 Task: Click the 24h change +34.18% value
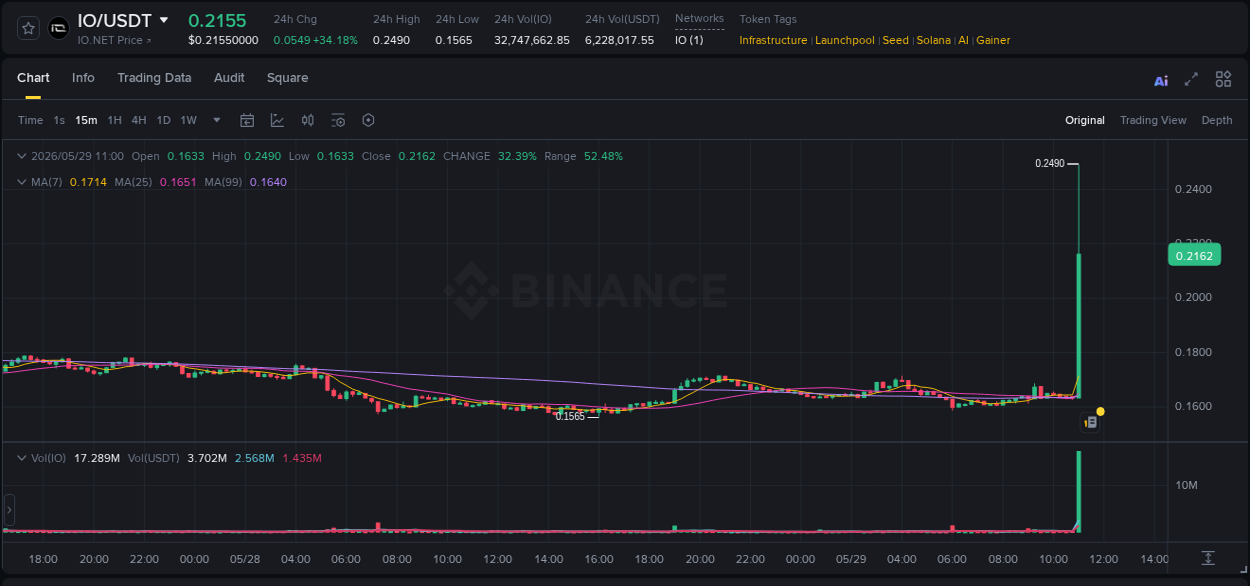[x=335, y=40]
